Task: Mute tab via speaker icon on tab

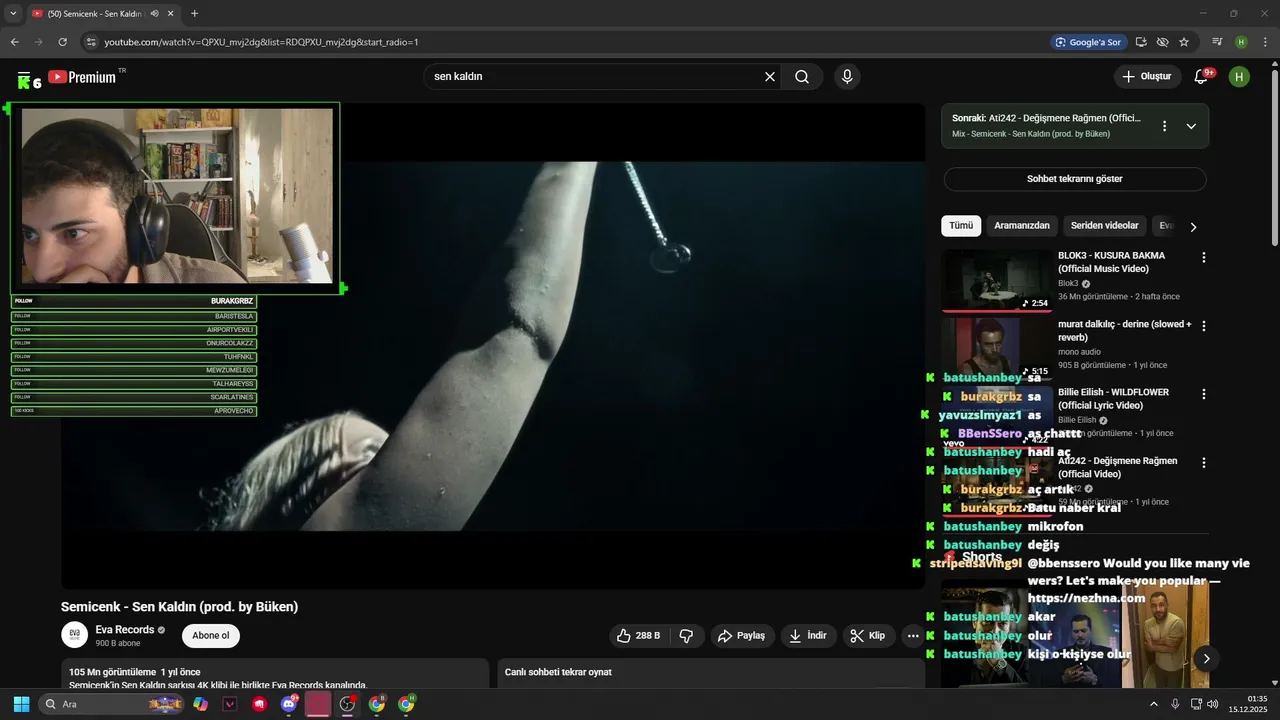Action: (154, 14)
